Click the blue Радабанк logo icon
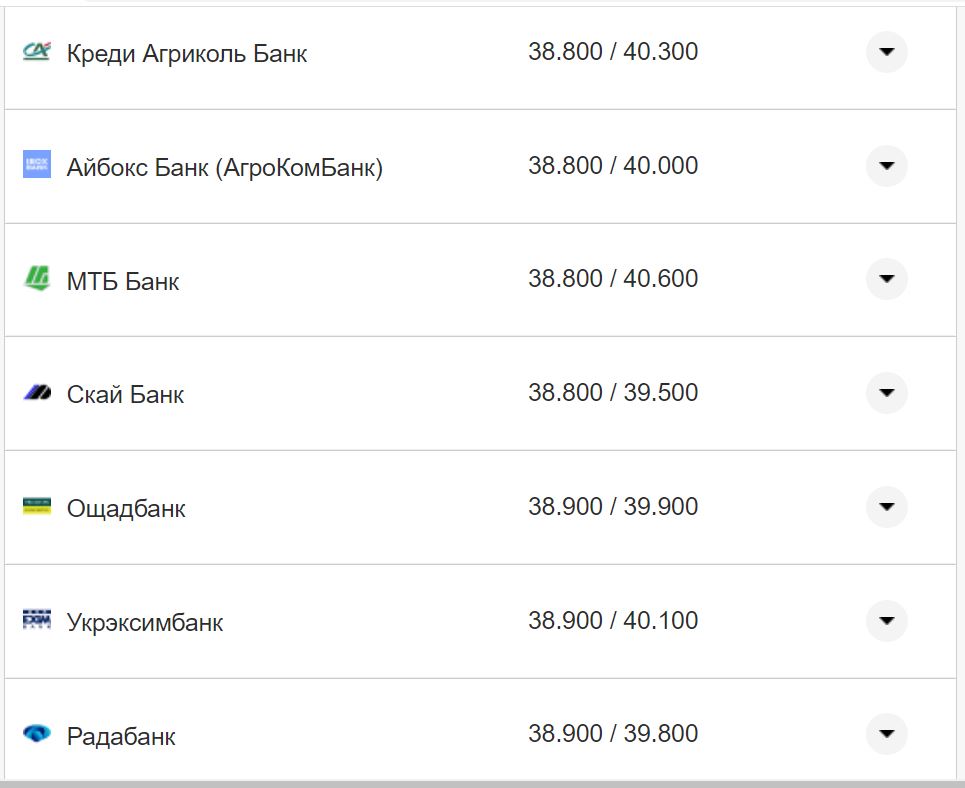 [36, 735]
